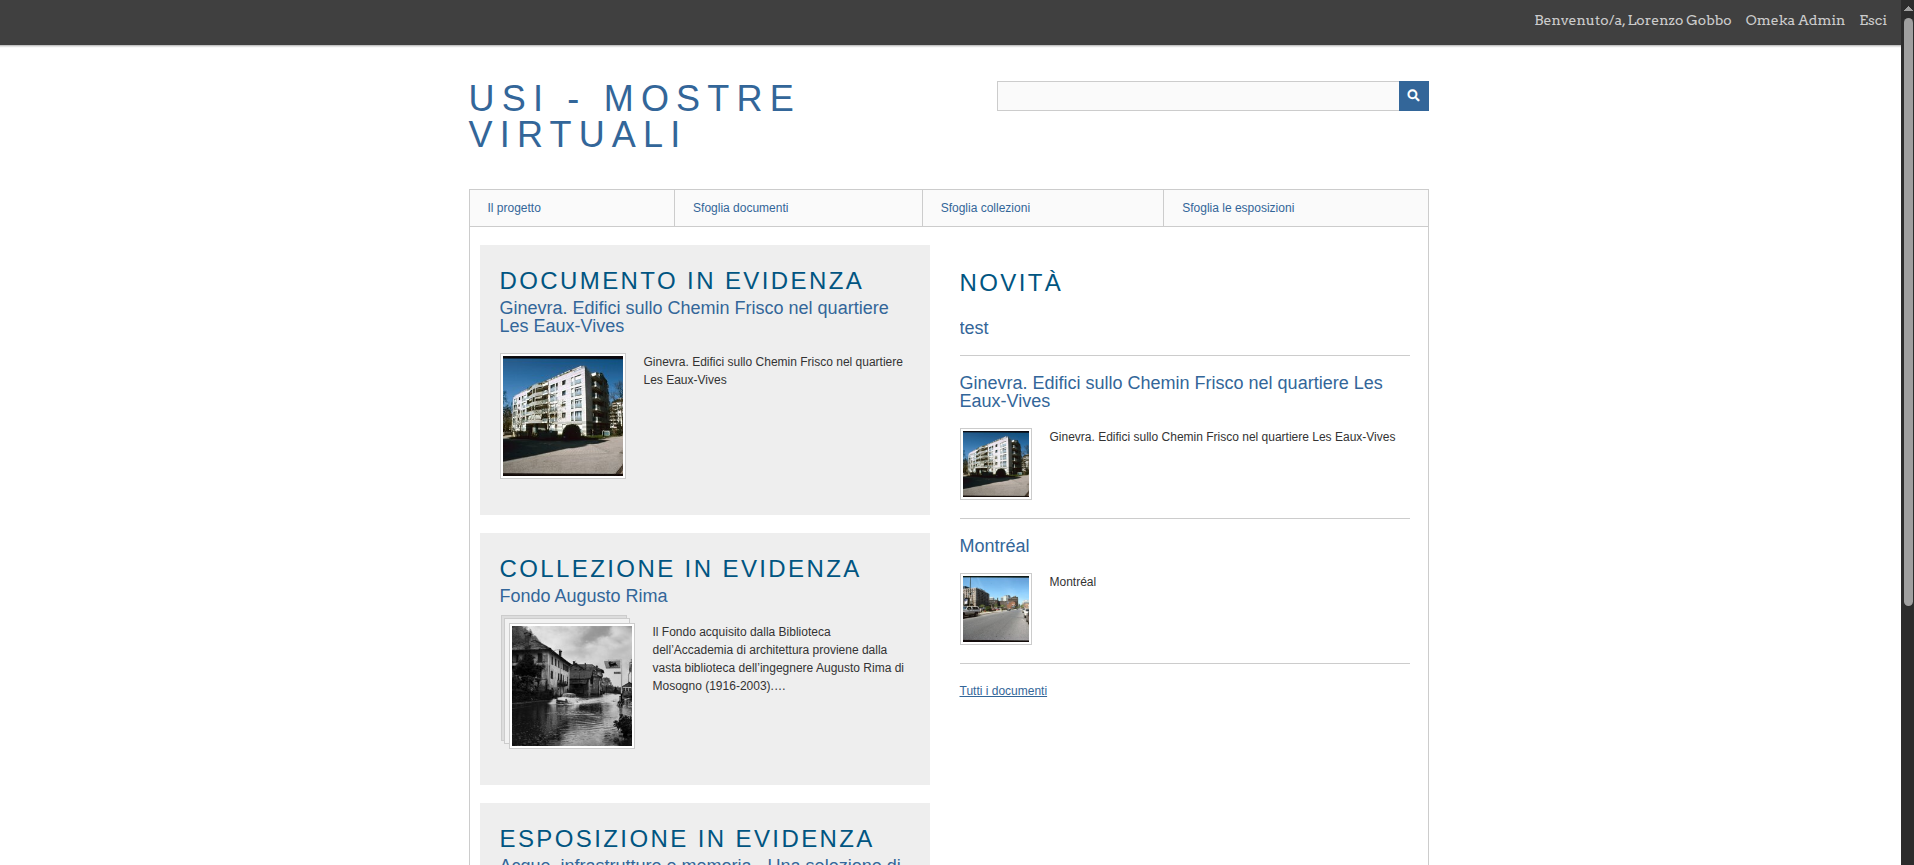The image size is (1914, 865).
Task: Click inside the search text field
Action: point(1197,96)
